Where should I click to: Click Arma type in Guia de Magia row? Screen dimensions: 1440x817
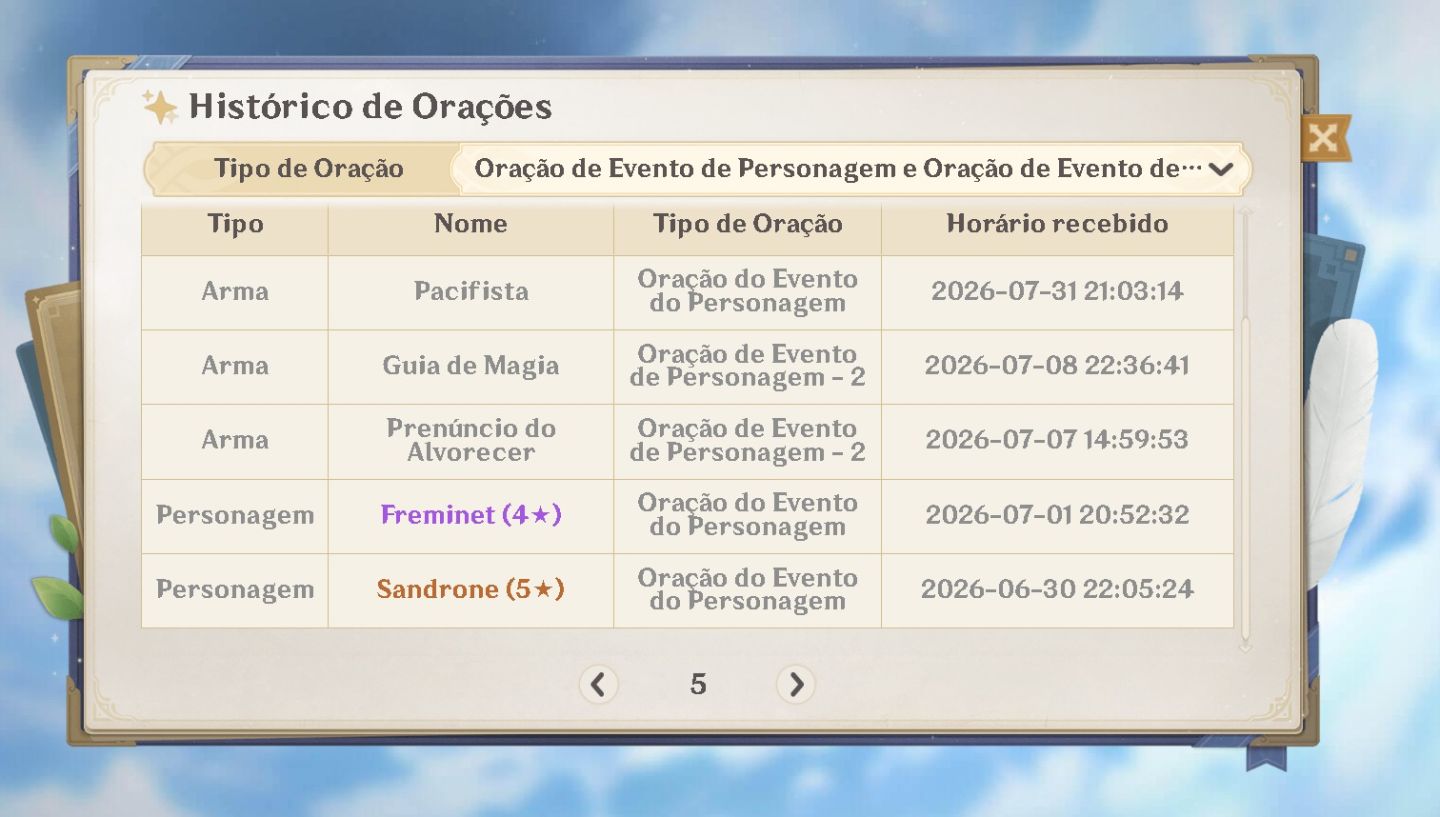[235, 366]
